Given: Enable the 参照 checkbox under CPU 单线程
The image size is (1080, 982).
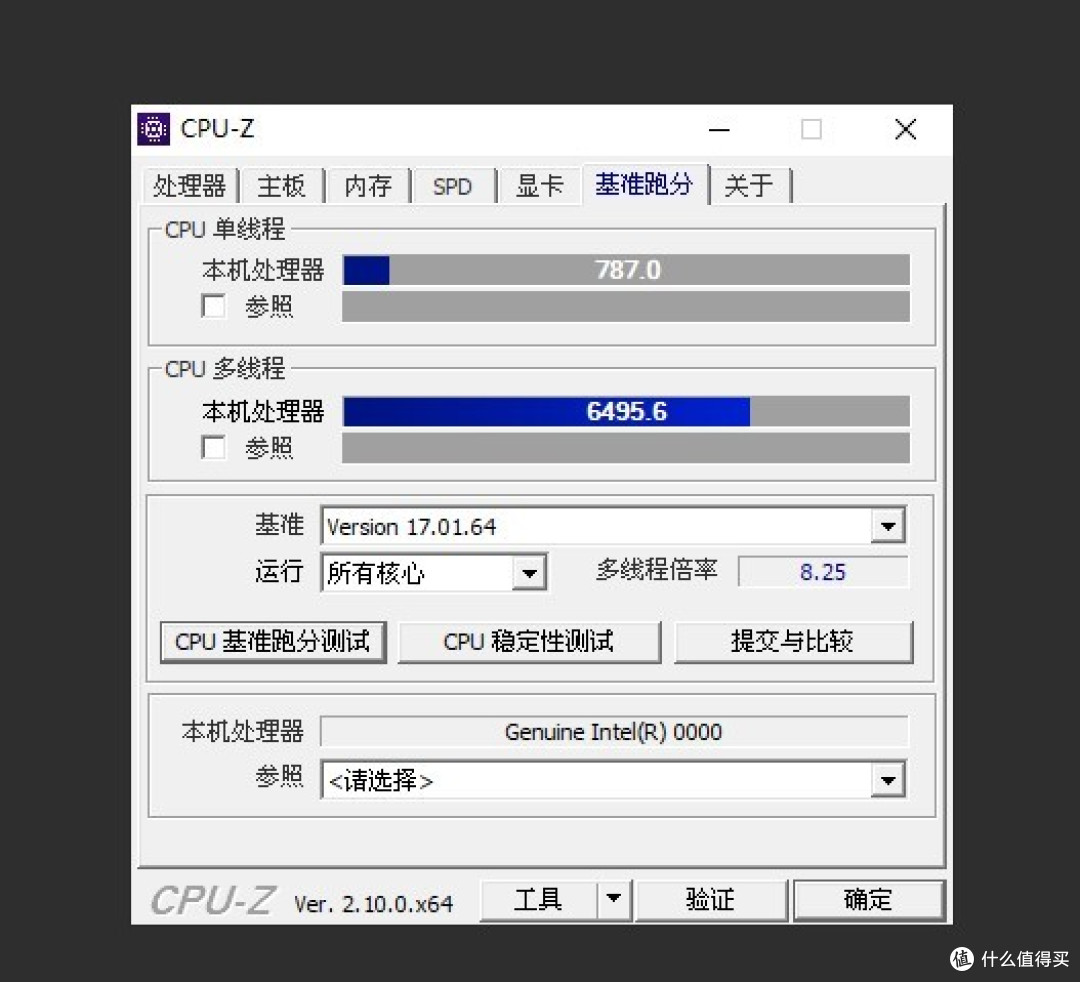Looking at the screenshot, I should point(213,306).
